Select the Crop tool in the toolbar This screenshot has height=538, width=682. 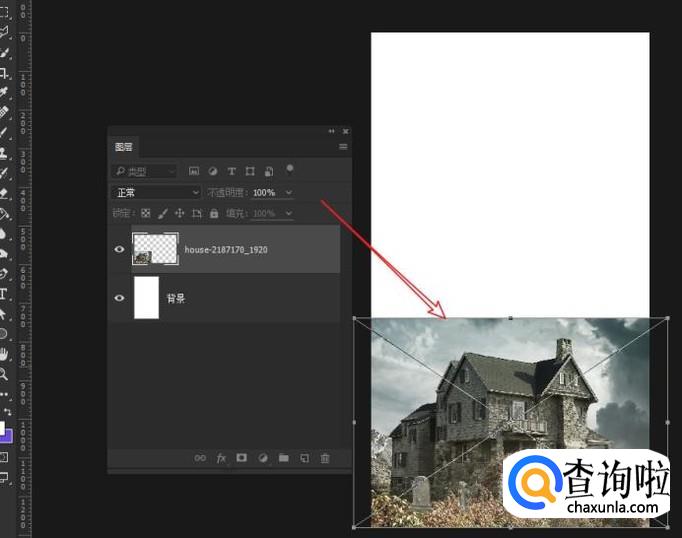(4, 73)
